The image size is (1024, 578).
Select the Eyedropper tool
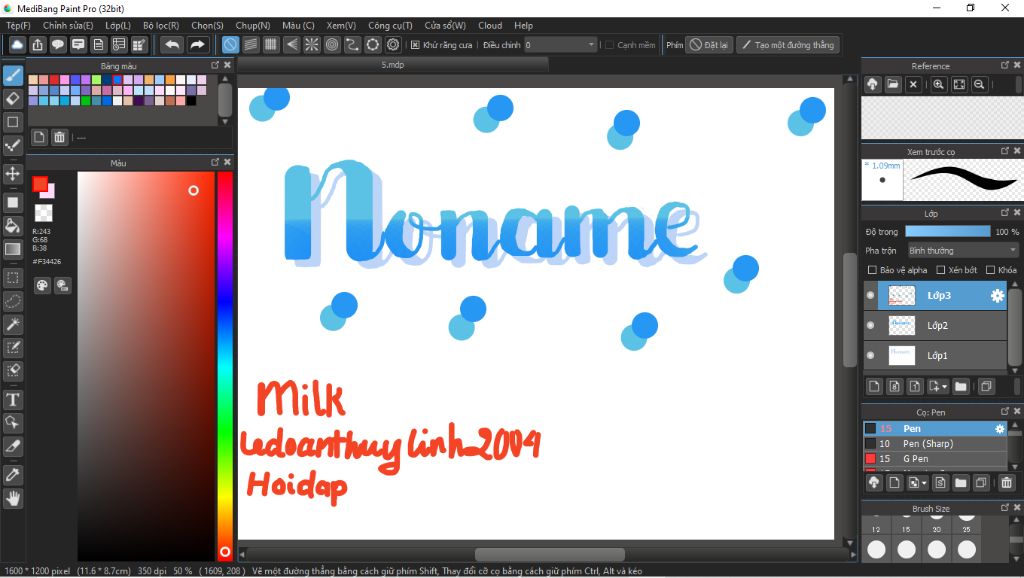(x=12, y=475)
